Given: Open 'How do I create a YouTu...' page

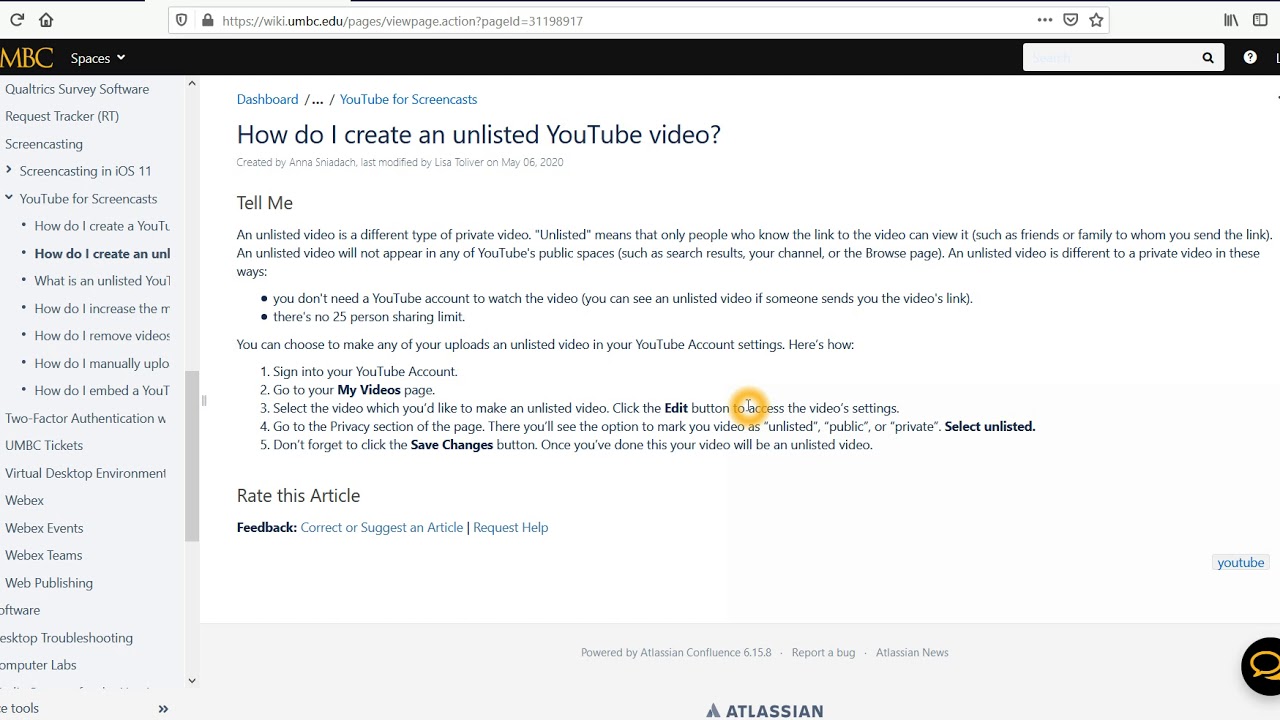Looking at the screenshot, I should pyautogui.click(x=102, y=226).
